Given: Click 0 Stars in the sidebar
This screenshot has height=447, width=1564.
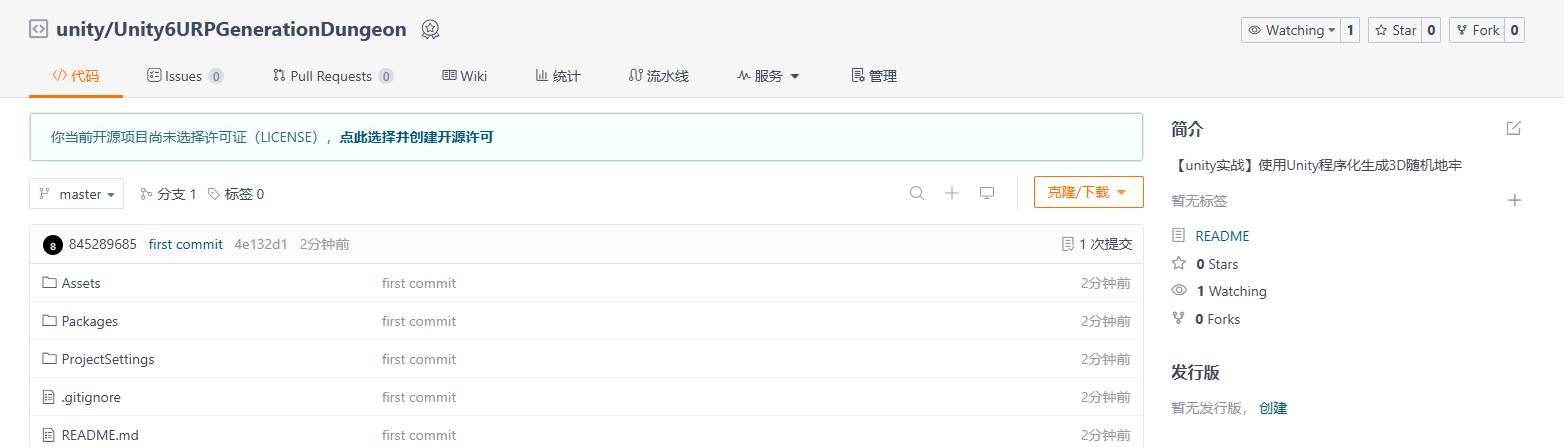Looking at the screenshot, I should pos(1217,264).
